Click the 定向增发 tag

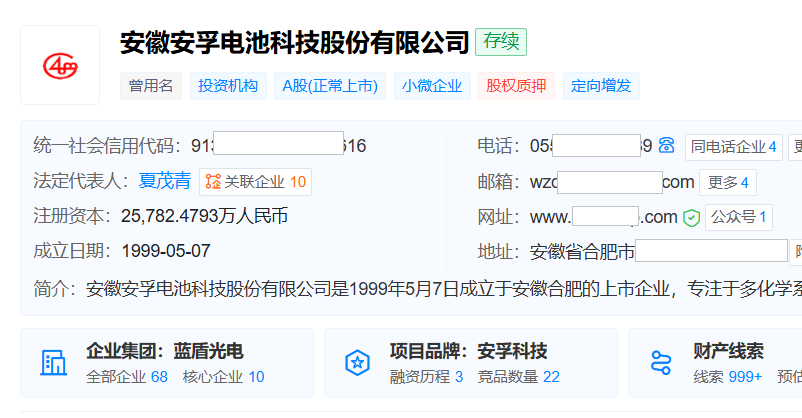point(601,86)
